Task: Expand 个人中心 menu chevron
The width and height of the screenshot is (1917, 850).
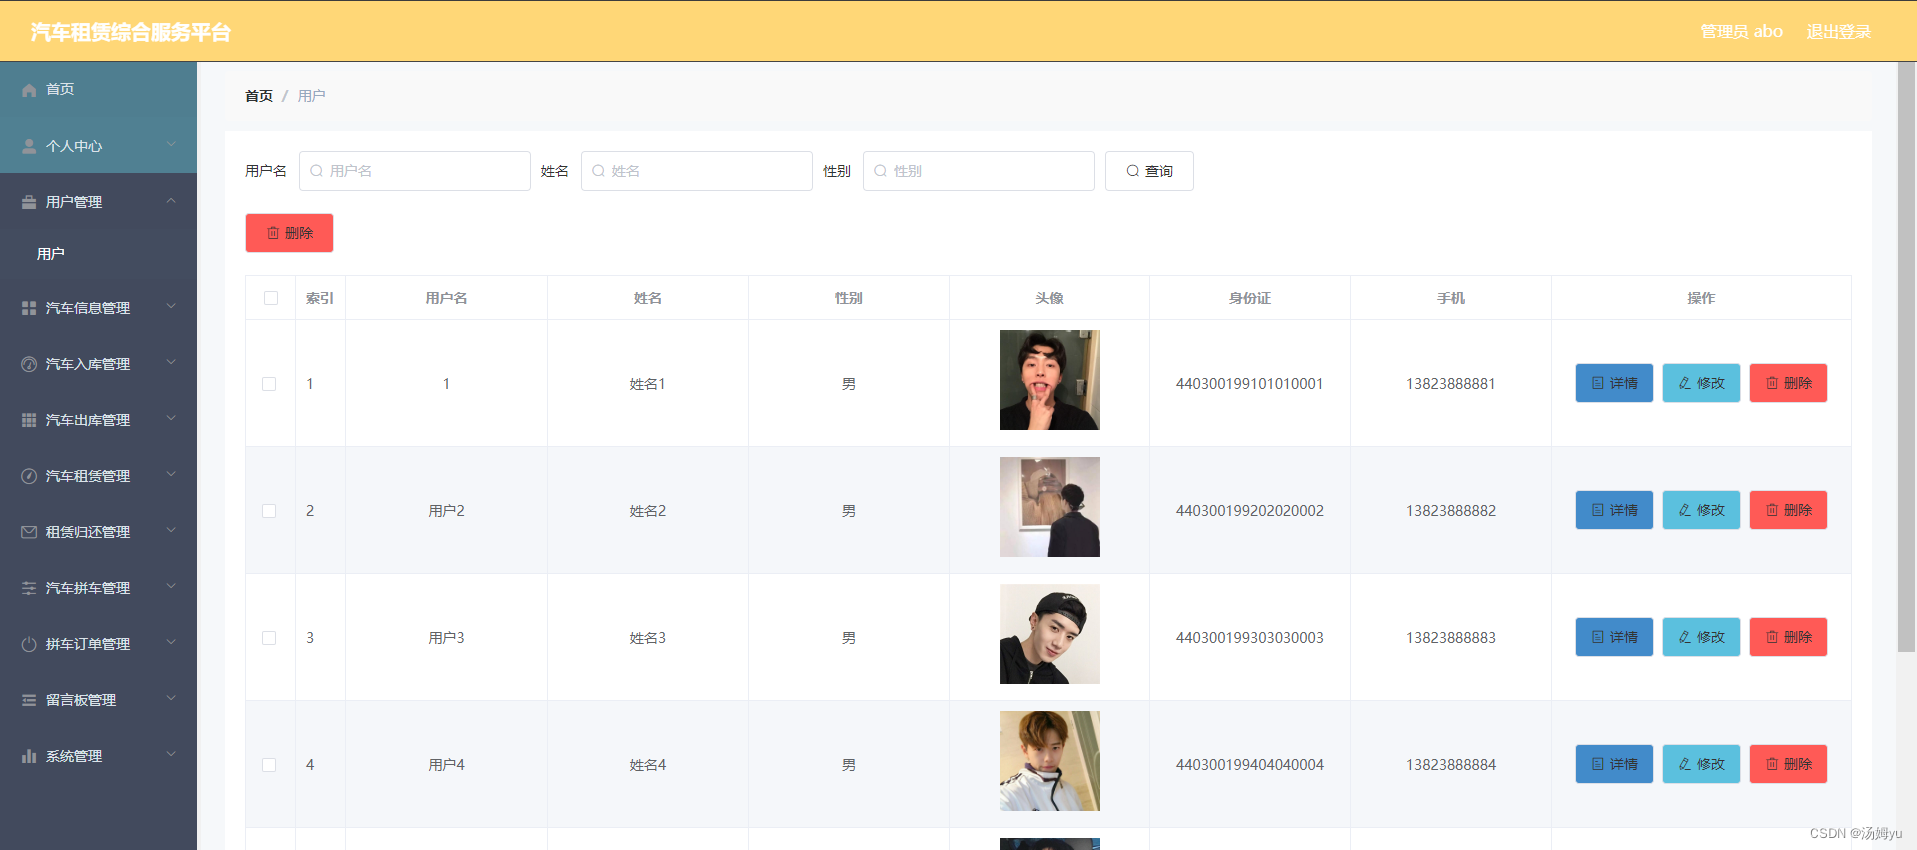Action: (171, 145)
